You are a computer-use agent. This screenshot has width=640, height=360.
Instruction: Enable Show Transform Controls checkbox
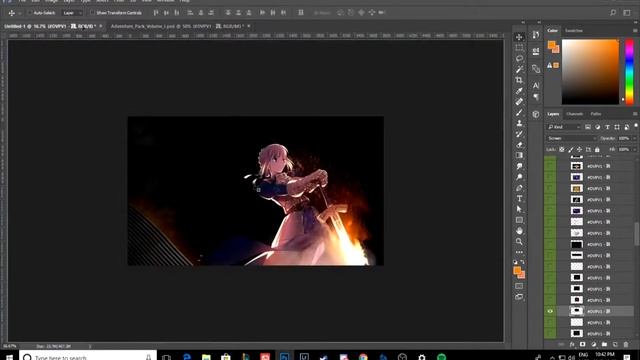pos(92,13)
